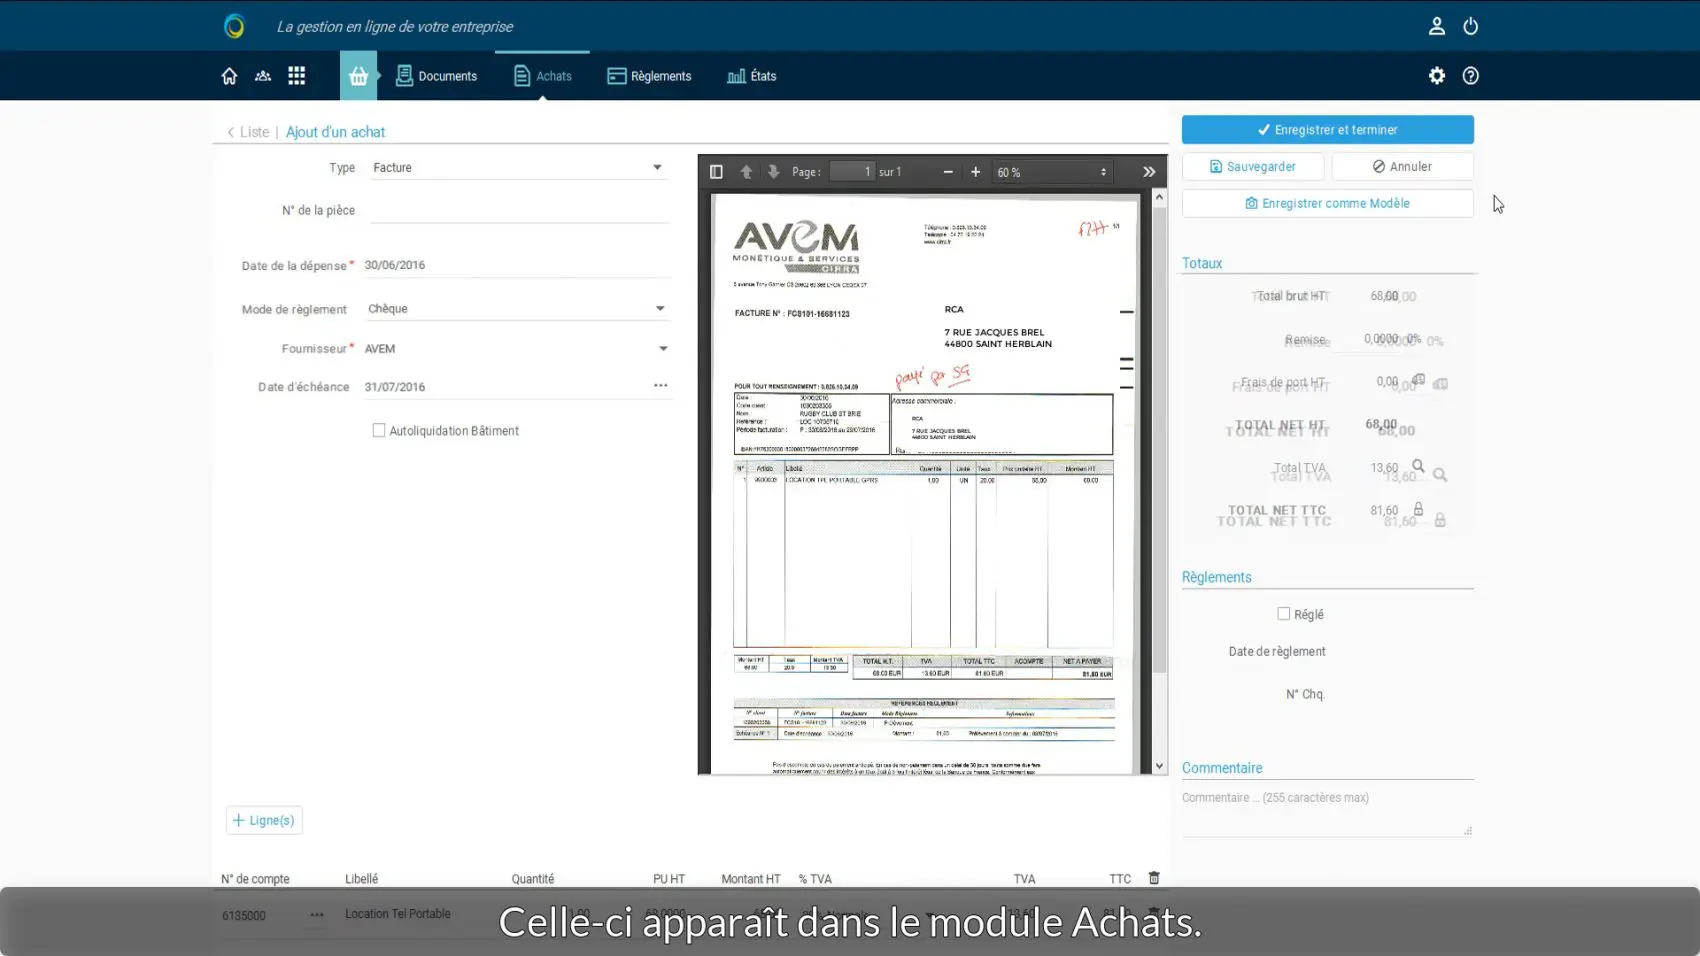Switch to the États tab
Viewport: 1700px width, 956px height.
752,76
